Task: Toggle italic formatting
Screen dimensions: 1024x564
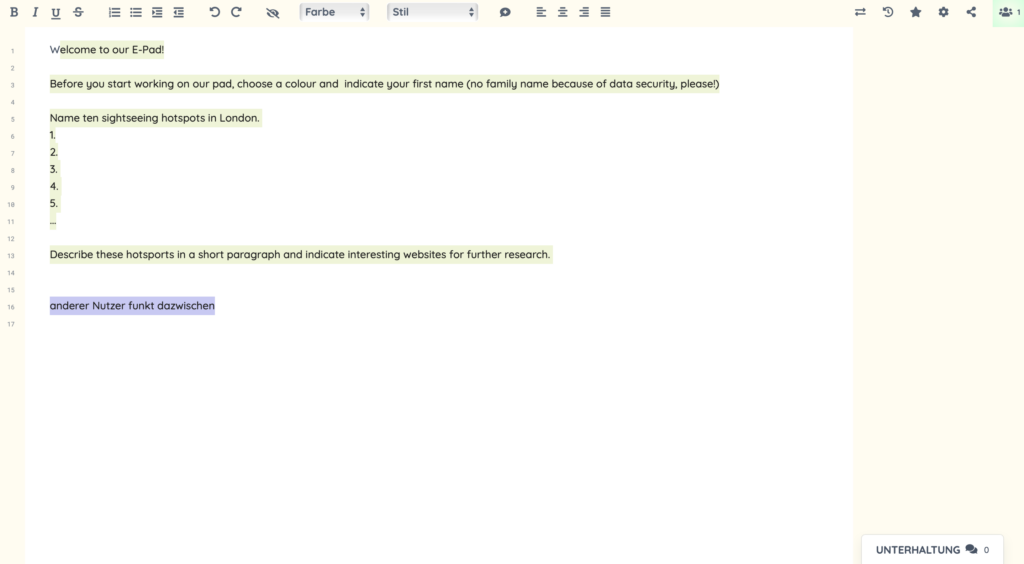Action: (x=35, y=12)
